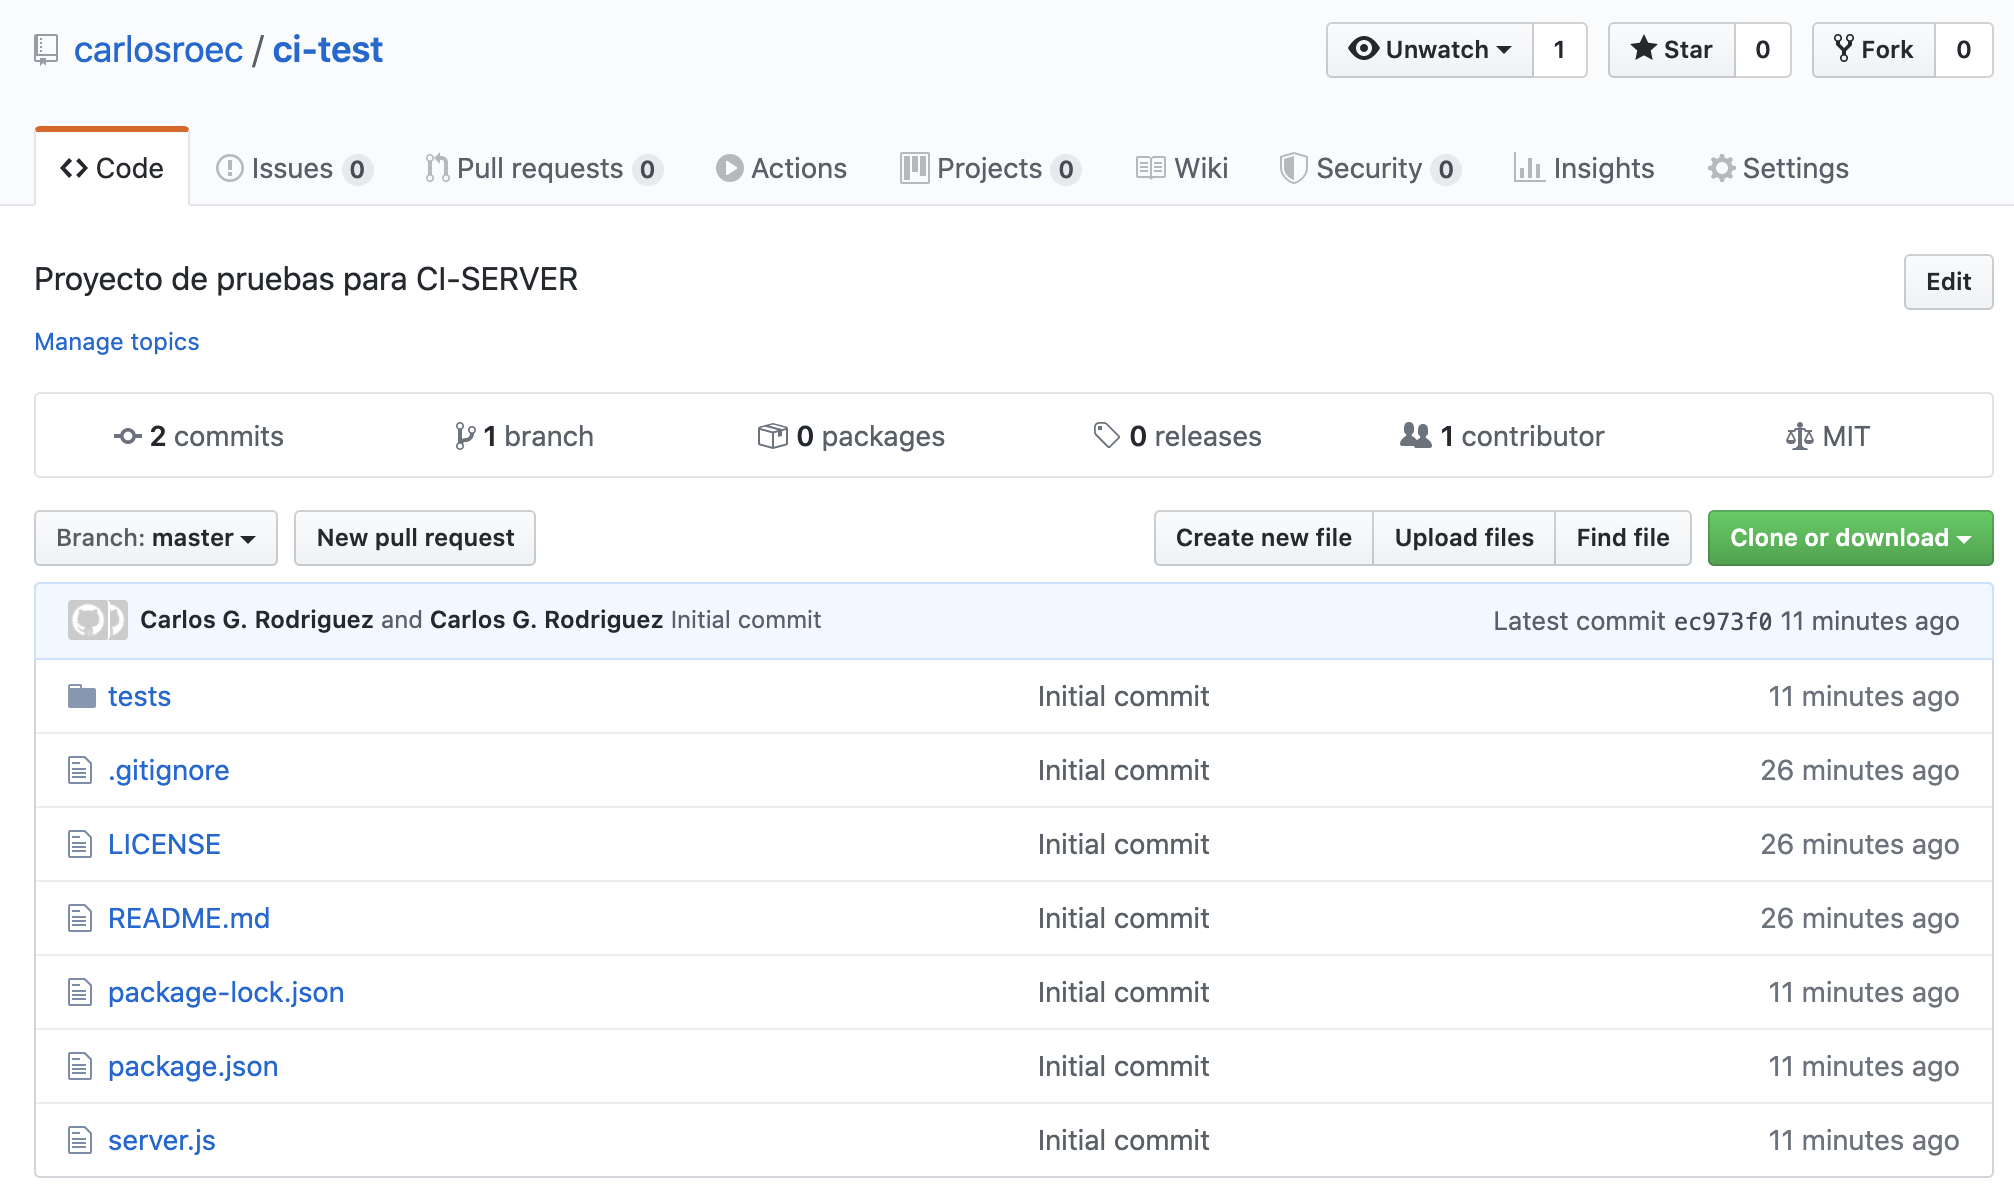The height and width of the screenshot is (1200, 2014).
Task: Open the package.json file link
Action: tap(193, 1066)
